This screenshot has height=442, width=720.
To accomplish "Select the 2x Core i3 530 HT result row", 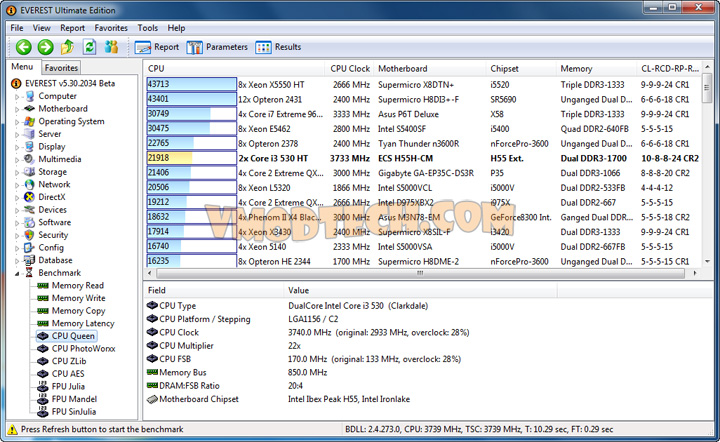I will point(422,158).
